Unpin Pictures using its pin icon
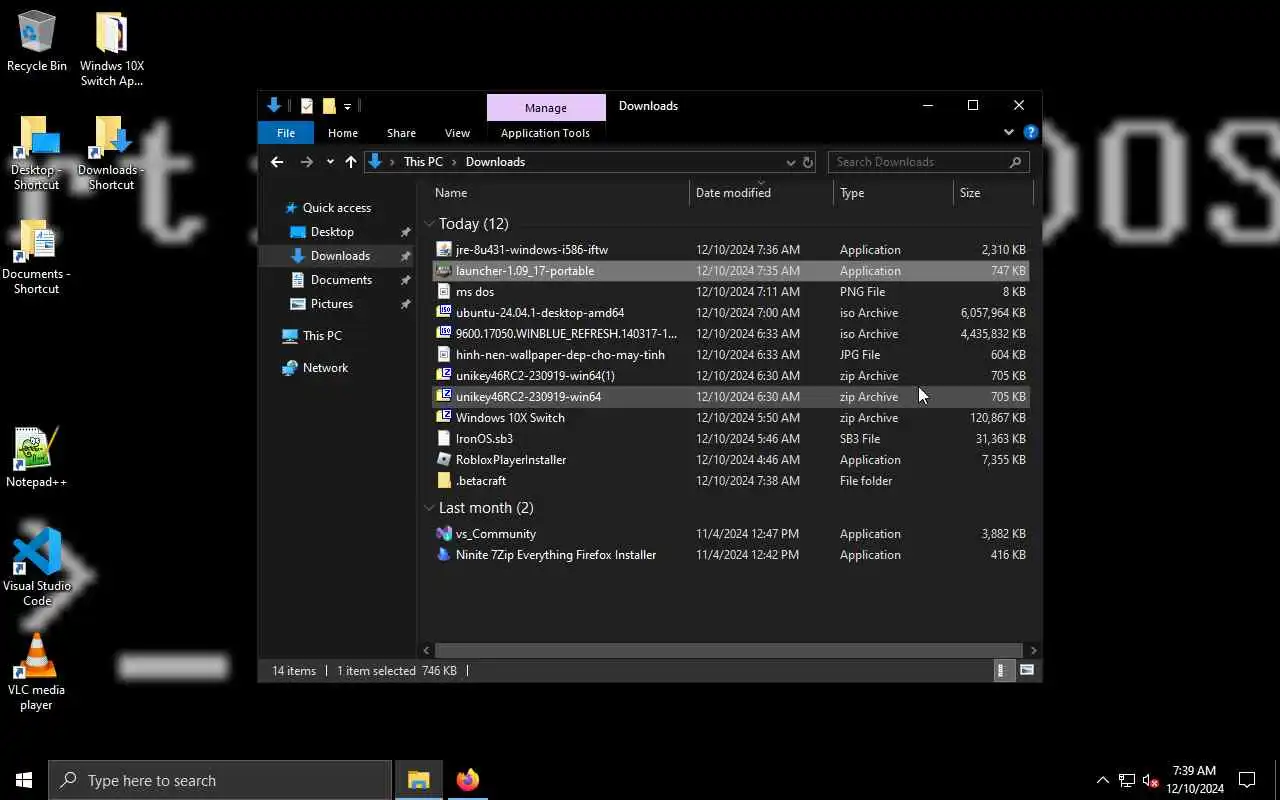The width and height of the screenshot is (1280, 800). pyautogui.click(x=405, y=304)
